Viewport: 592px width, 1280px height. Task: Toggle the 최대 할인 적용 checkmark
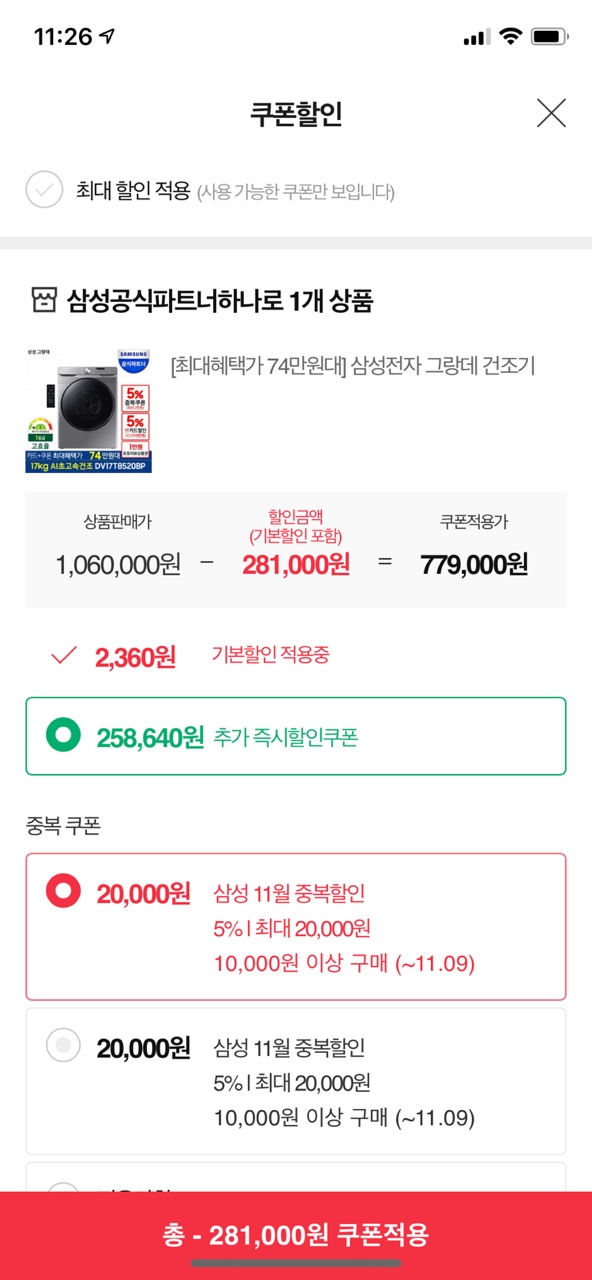point(44,190)
